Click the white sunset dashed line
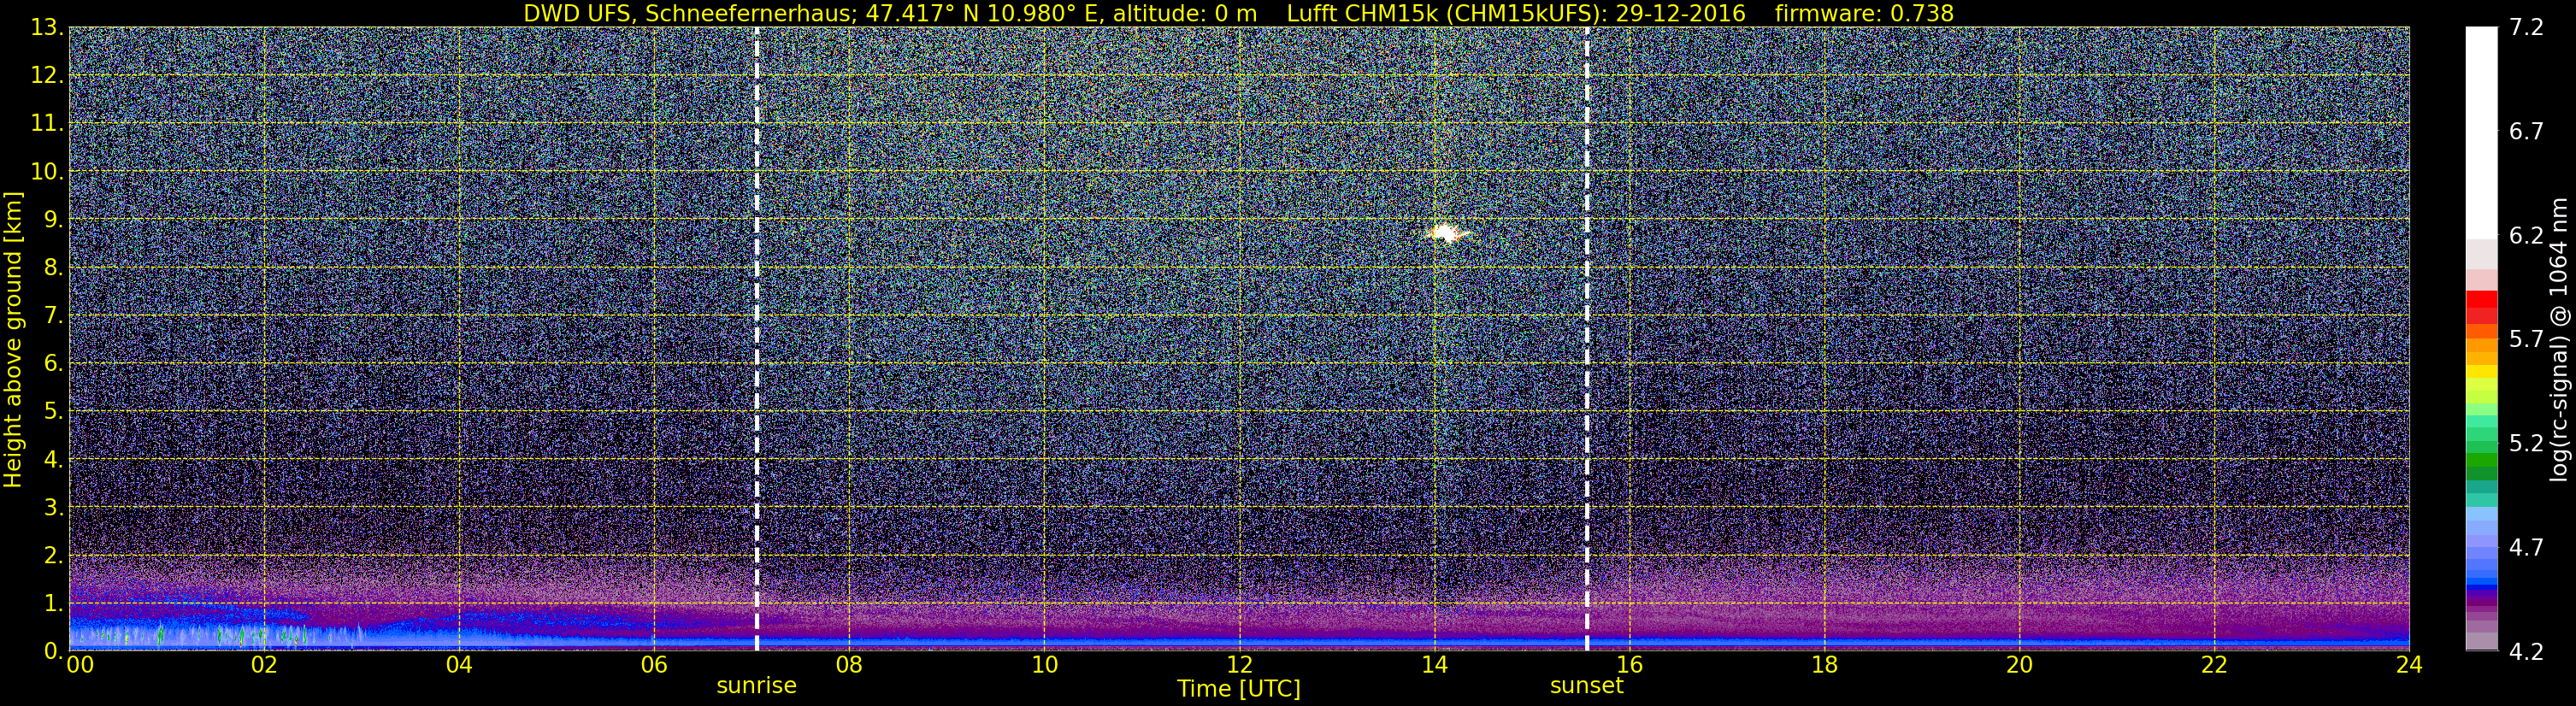2576x706 pixels. (1587, 339)
